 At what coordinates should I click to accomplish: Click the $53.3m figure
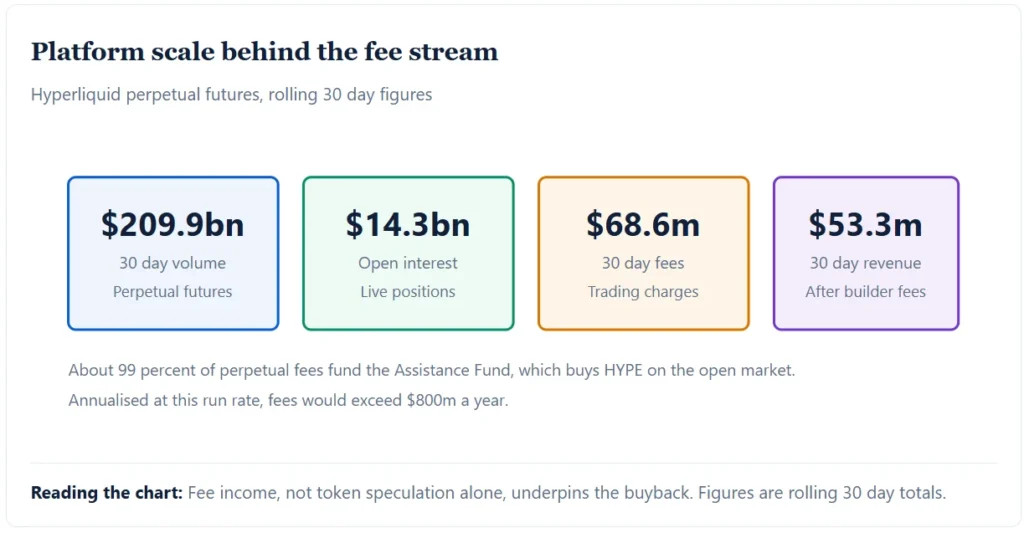866,224
